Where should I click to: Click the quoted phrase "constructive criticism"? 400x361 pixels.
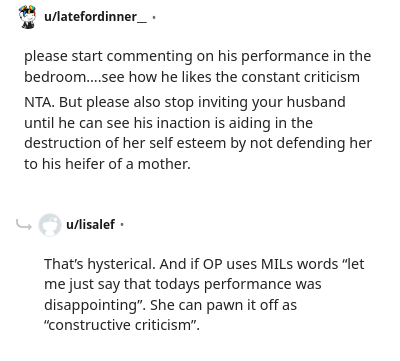tap(122, 325)
